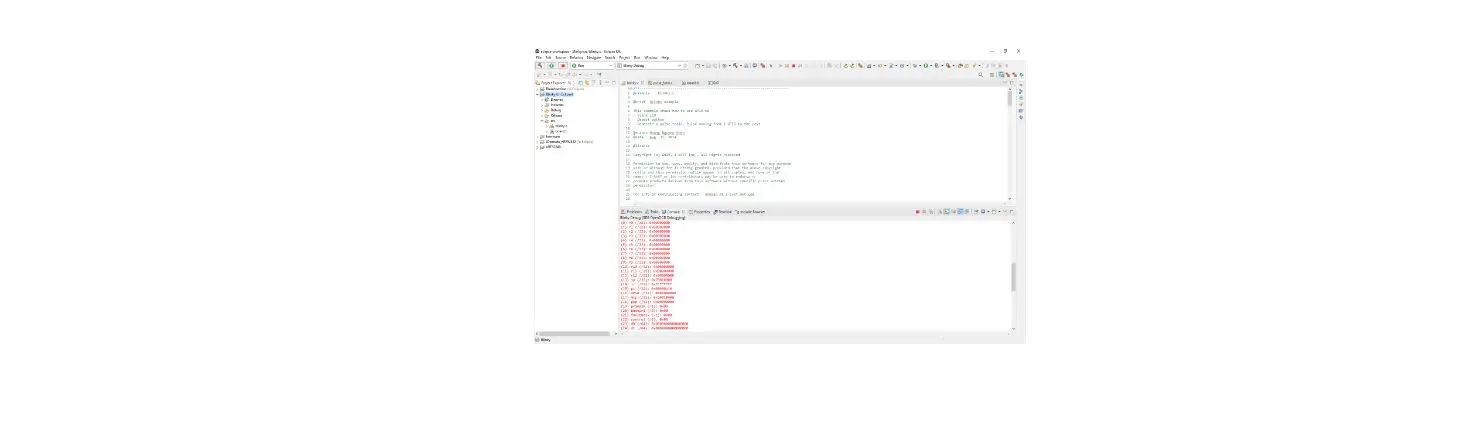Click the Open Perspective icon
The image size is (1459, 438).
(x=992, y=75)
